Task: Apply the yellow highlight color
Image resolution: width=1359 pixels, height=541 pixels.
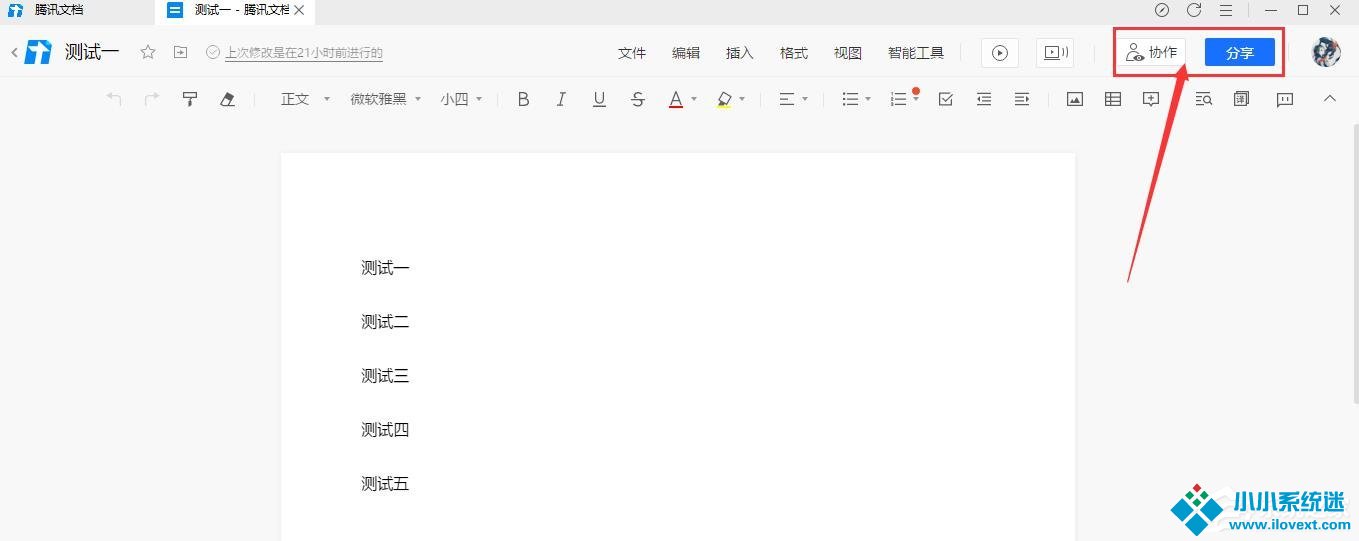Action: [x=724, y=99]
